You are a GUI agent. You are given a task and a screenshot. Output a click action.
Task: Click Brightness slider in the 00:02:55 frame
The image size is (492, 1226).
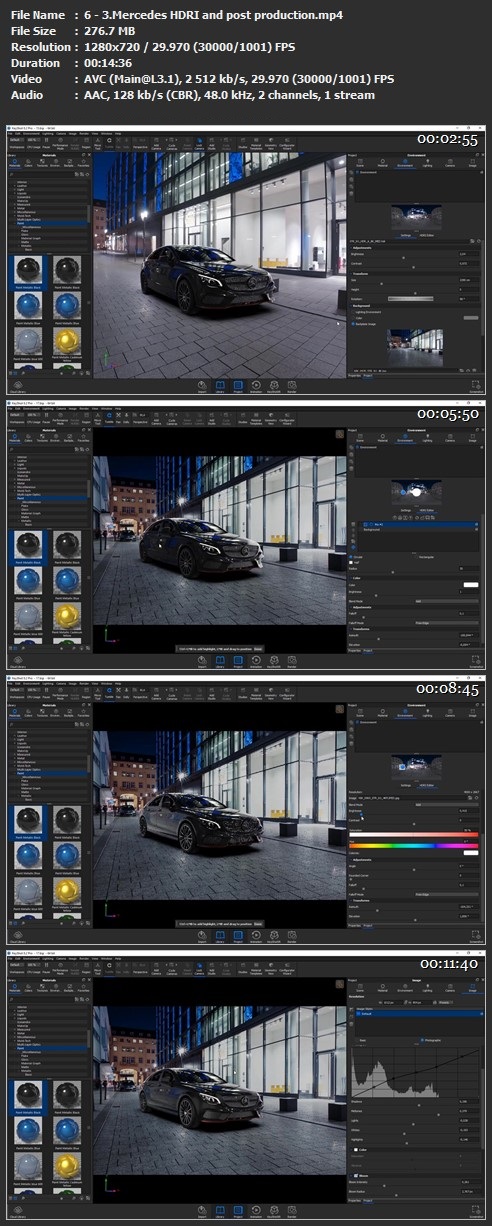click(404, 258)
